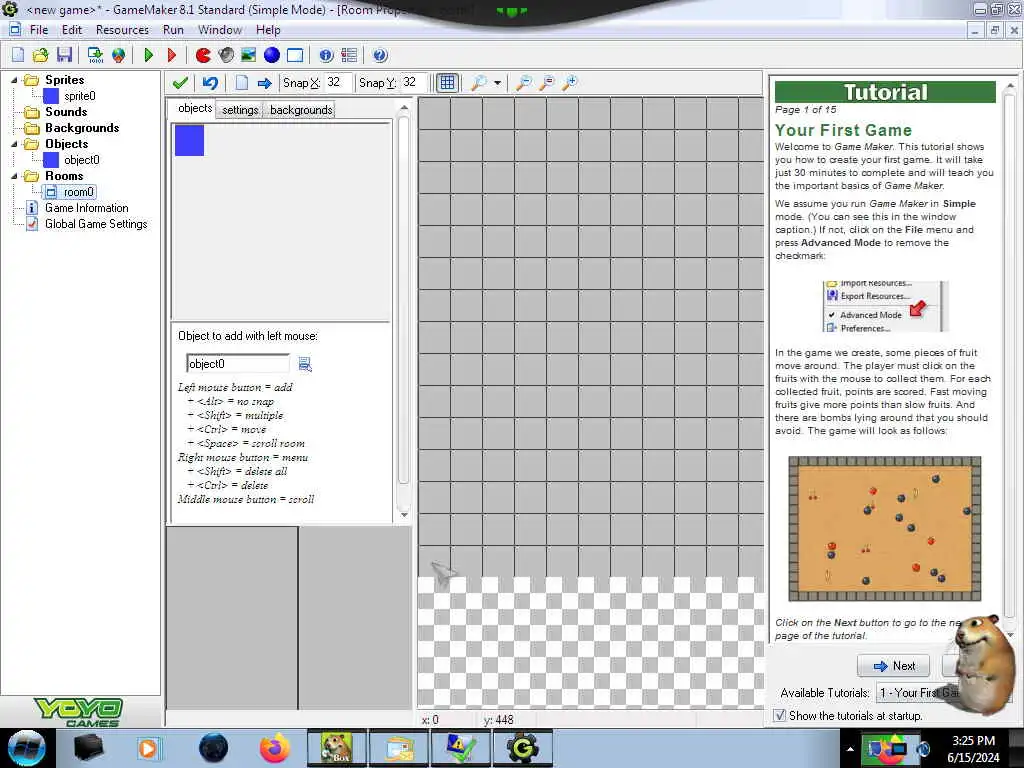Screen dimensions: 1024x768
Task: Open the view options dropdown arrow
Action: pyautogui.click(x=498, y=83)
